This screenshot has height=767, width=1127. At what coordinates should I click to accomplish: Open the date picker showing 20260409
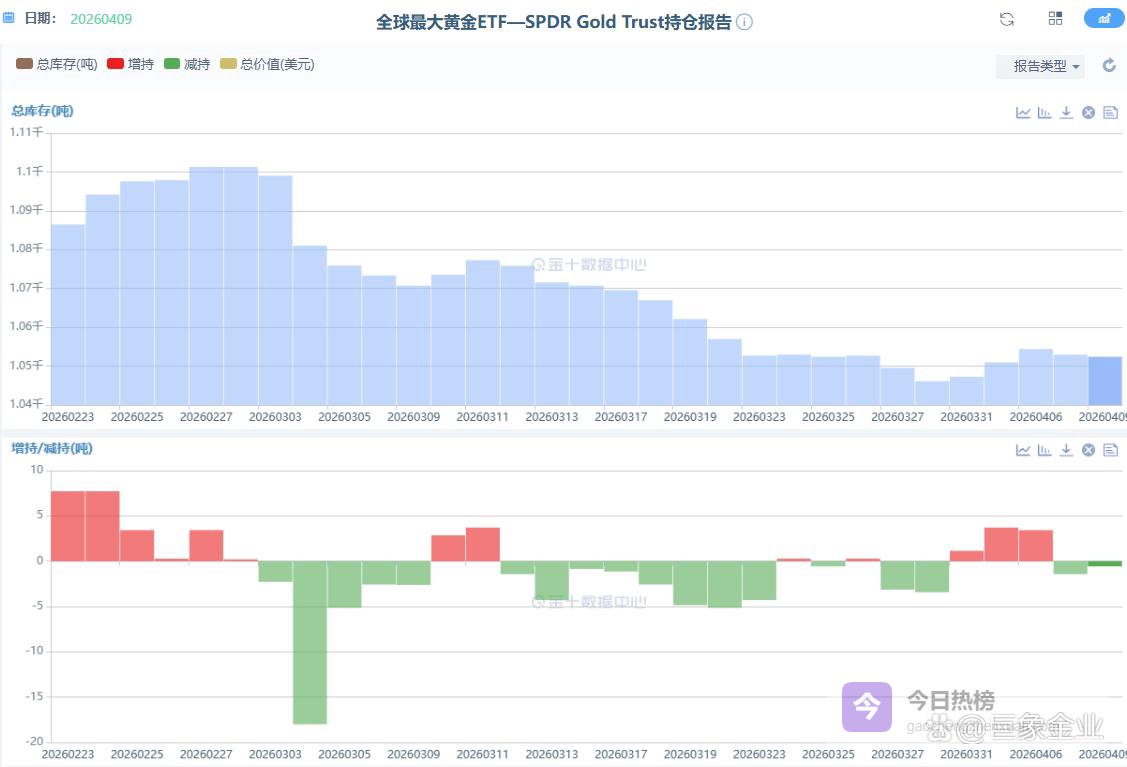tap(101, 19)
